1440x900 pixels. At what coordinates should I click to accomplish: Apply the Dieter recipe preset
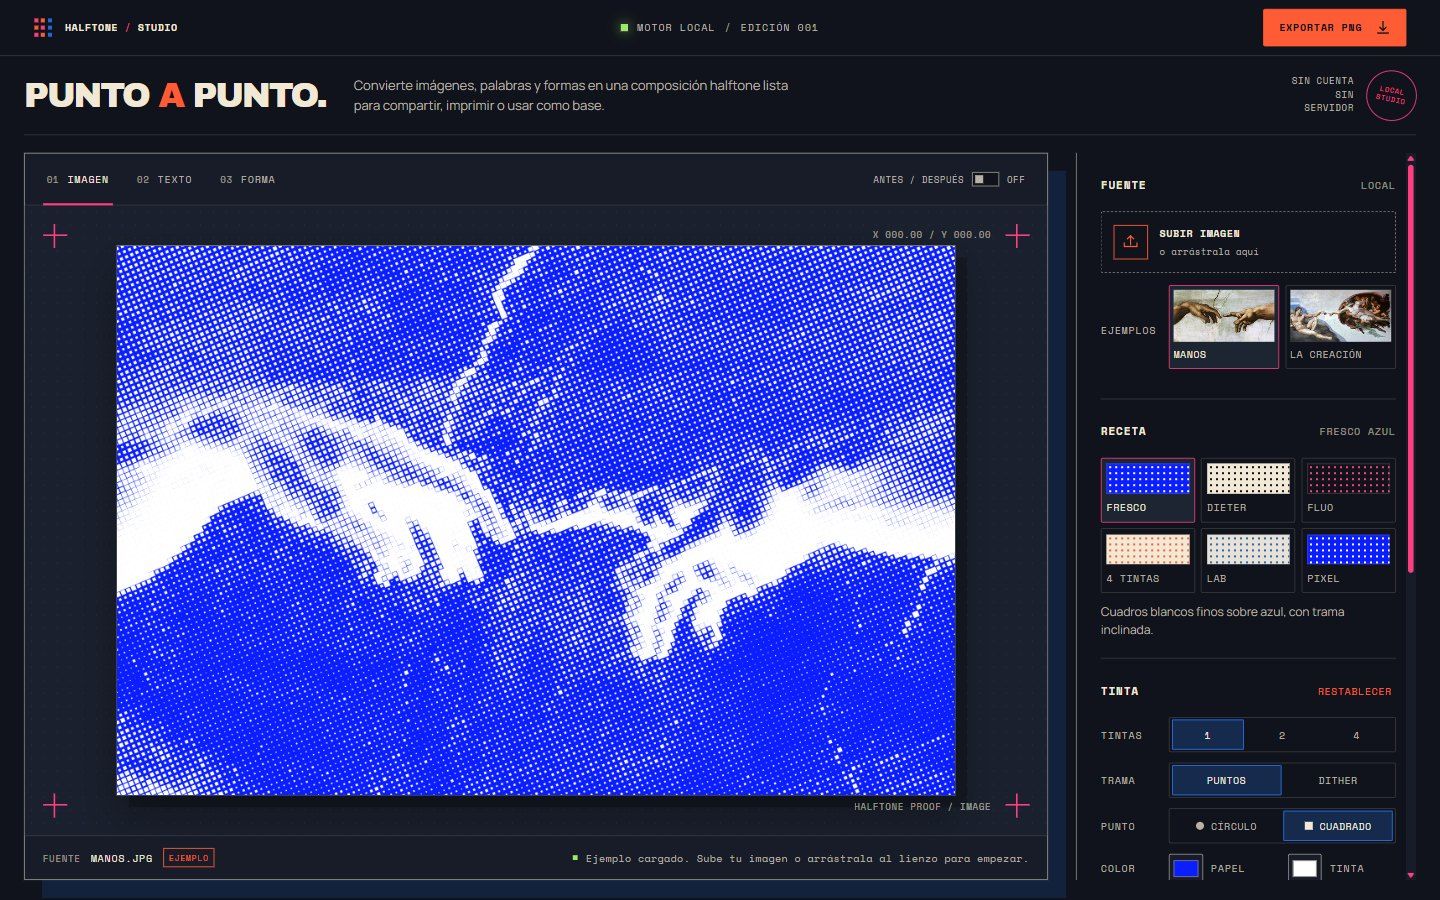[x=1248, y=490]
